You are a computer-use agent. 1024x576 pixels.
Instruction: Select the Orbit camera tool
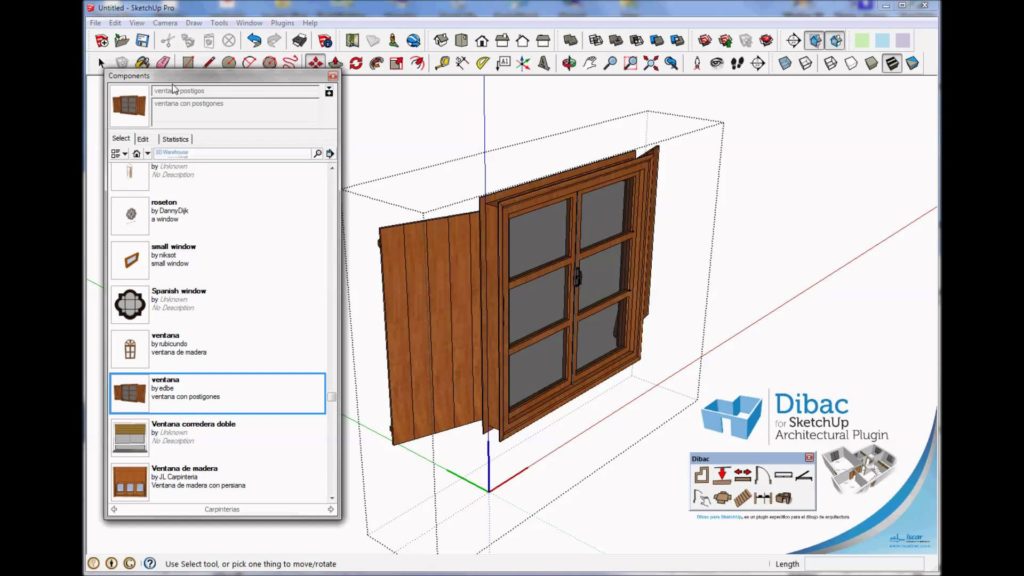pyautogui.click(x=569, y=63)
